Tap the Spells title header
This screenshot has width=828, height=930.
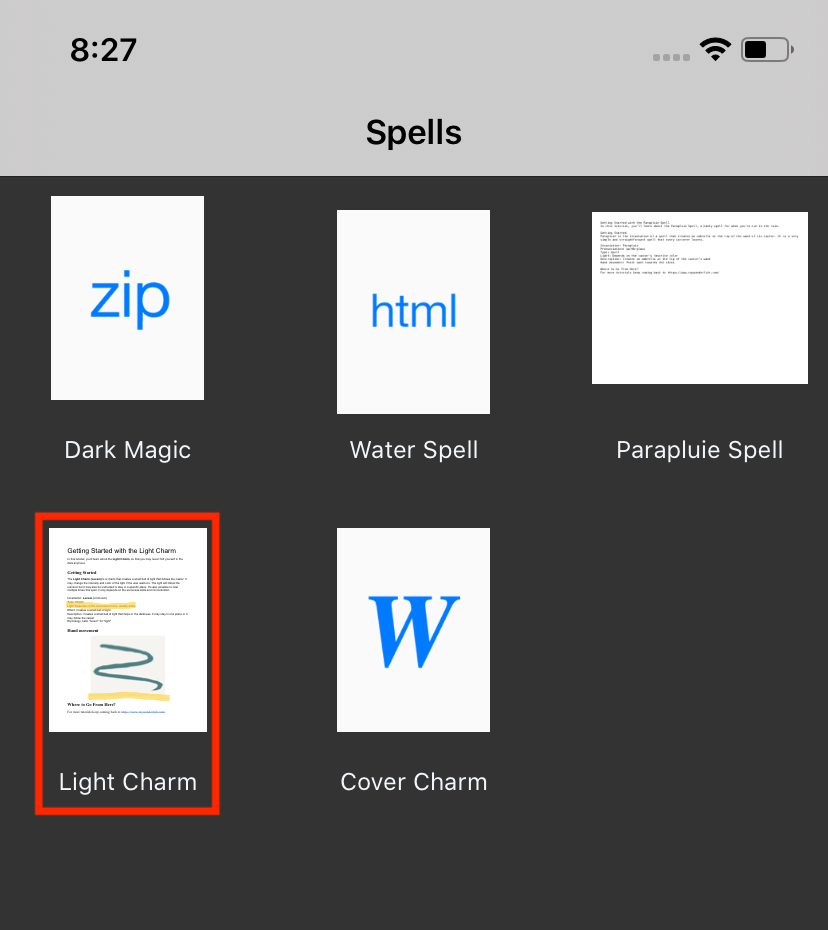coord(413,131)
